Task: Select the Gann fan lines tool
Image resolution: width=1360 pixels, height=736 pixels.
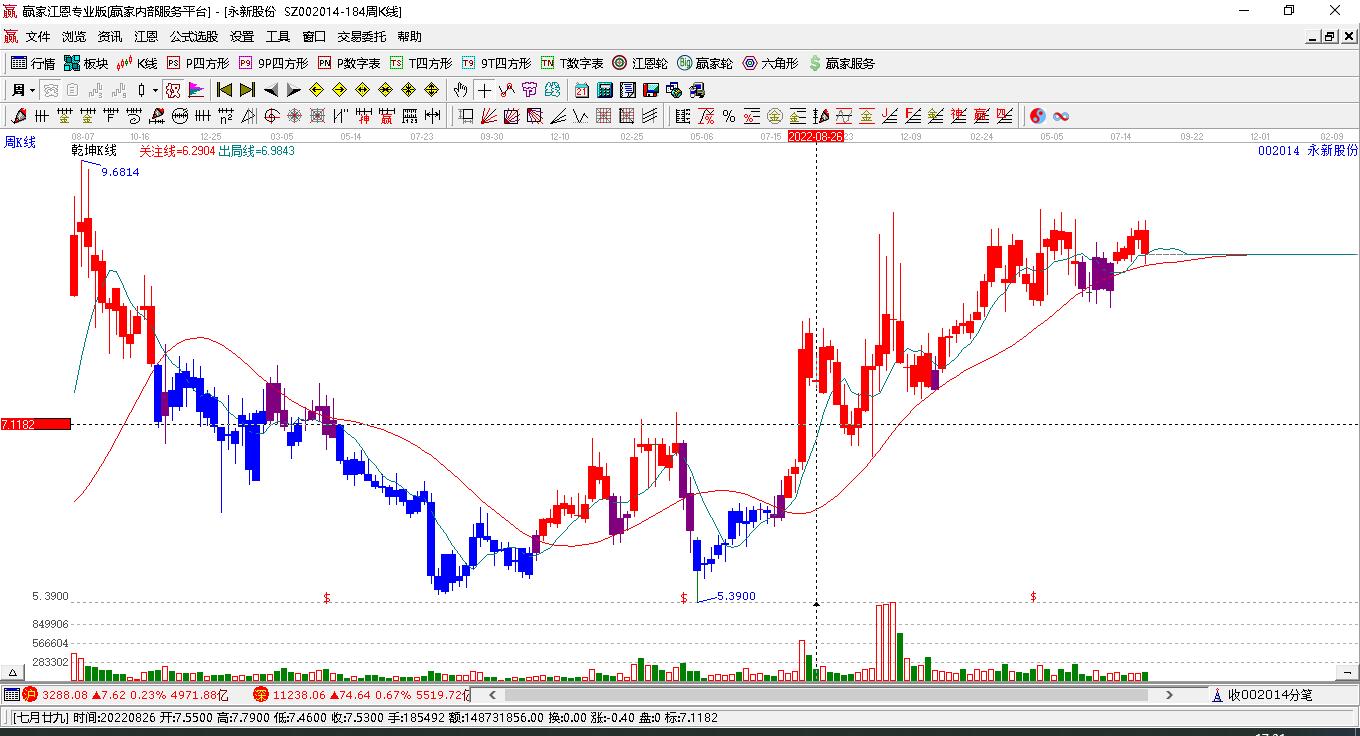Action: pos(487,116)
